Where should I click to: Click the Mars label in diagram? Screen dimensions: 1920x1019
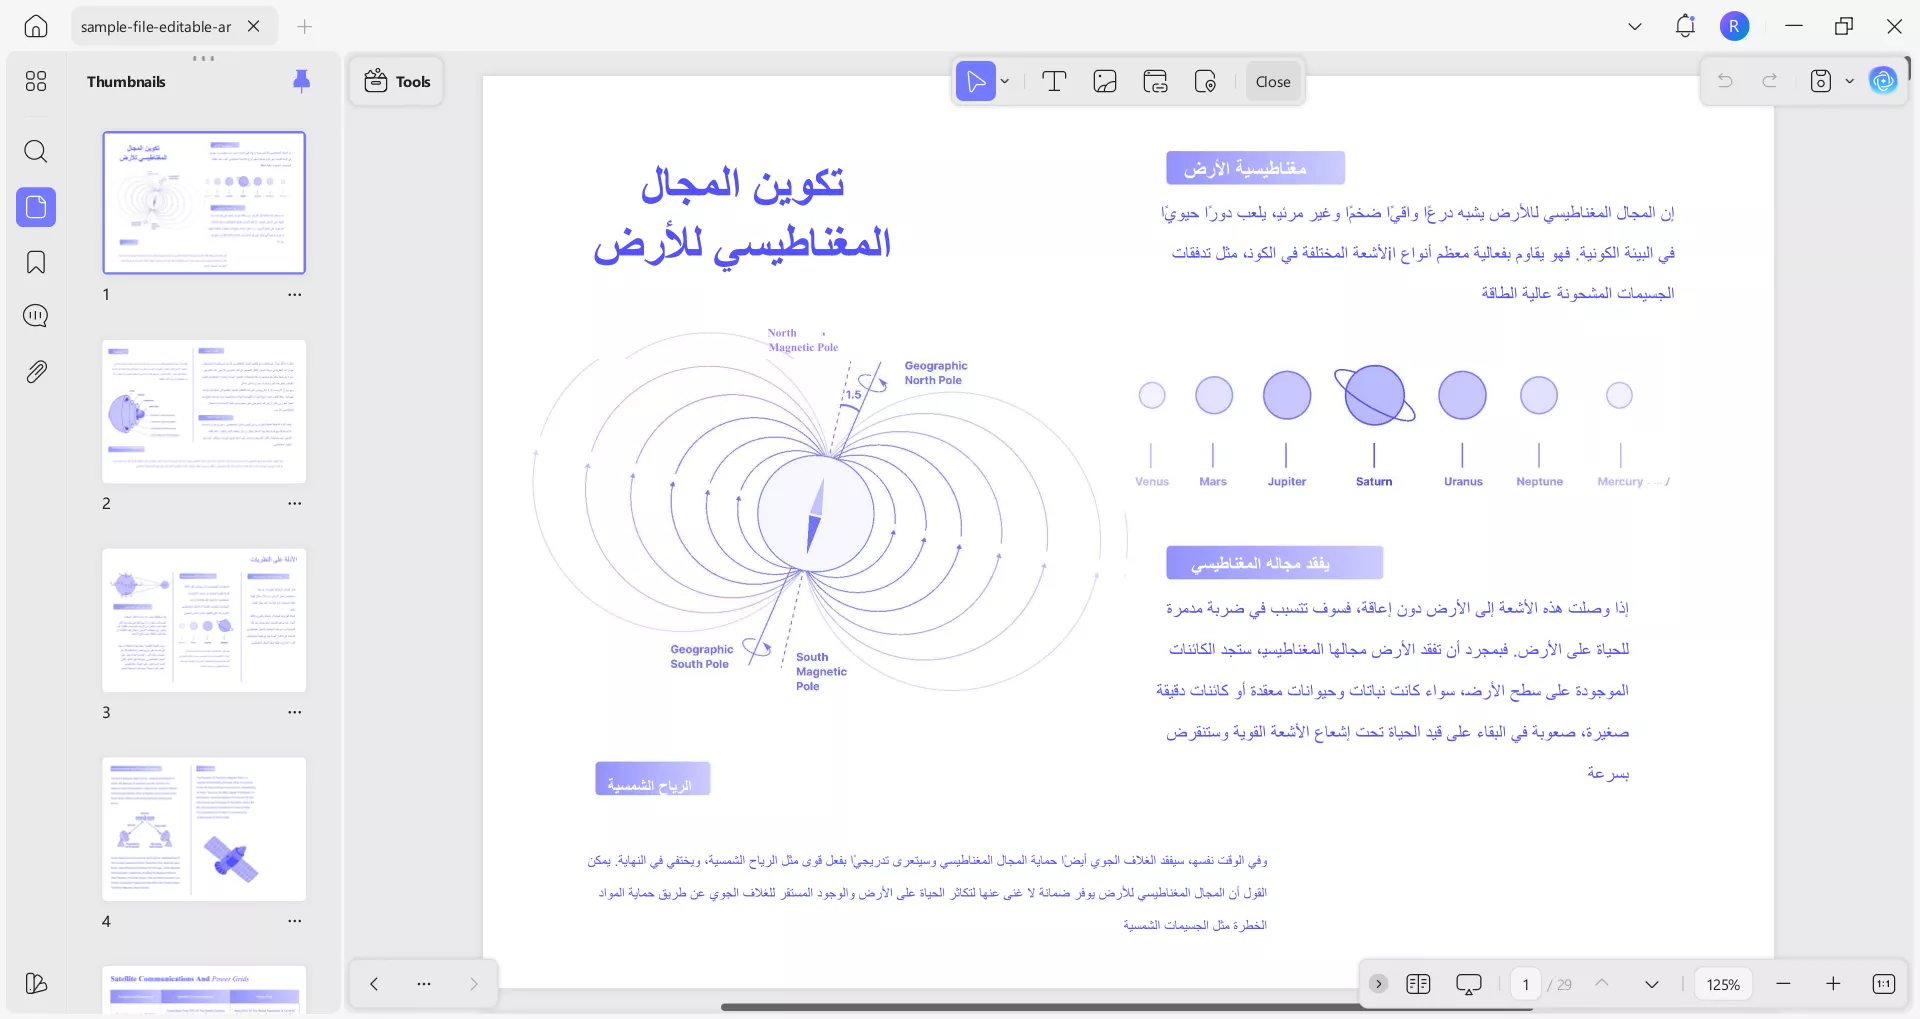[1213, 481]
